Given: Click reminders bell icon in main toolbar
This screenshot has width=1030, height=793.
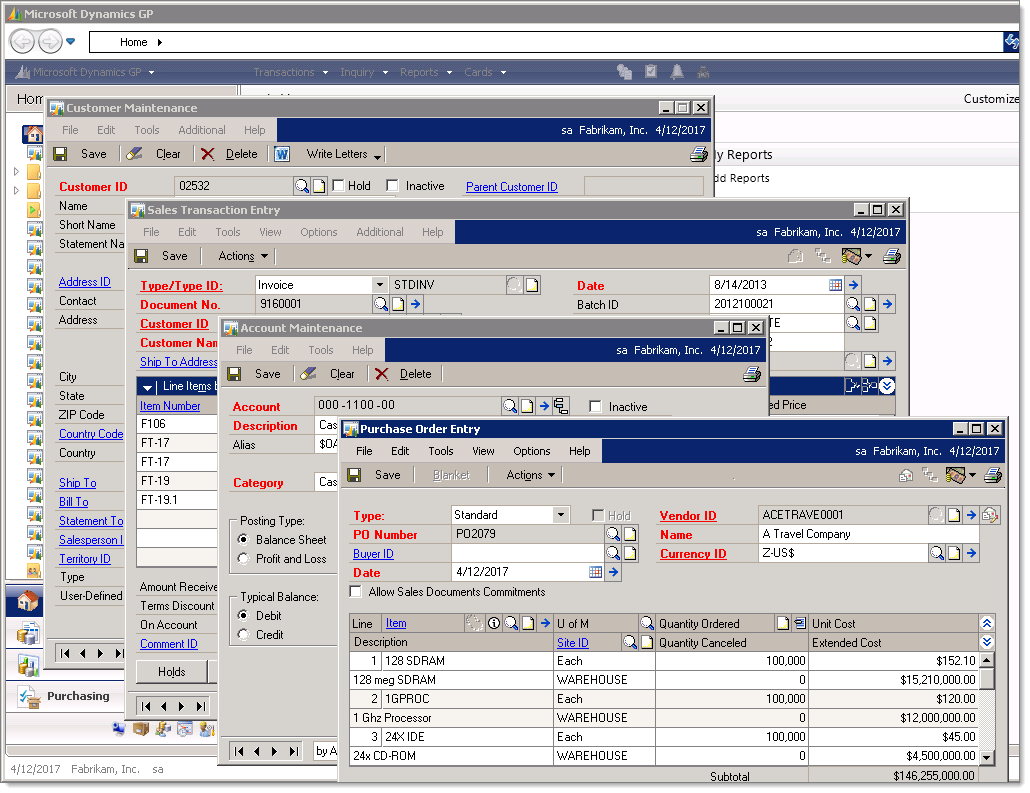Looking at the screenshot, I should click(677, 72).
